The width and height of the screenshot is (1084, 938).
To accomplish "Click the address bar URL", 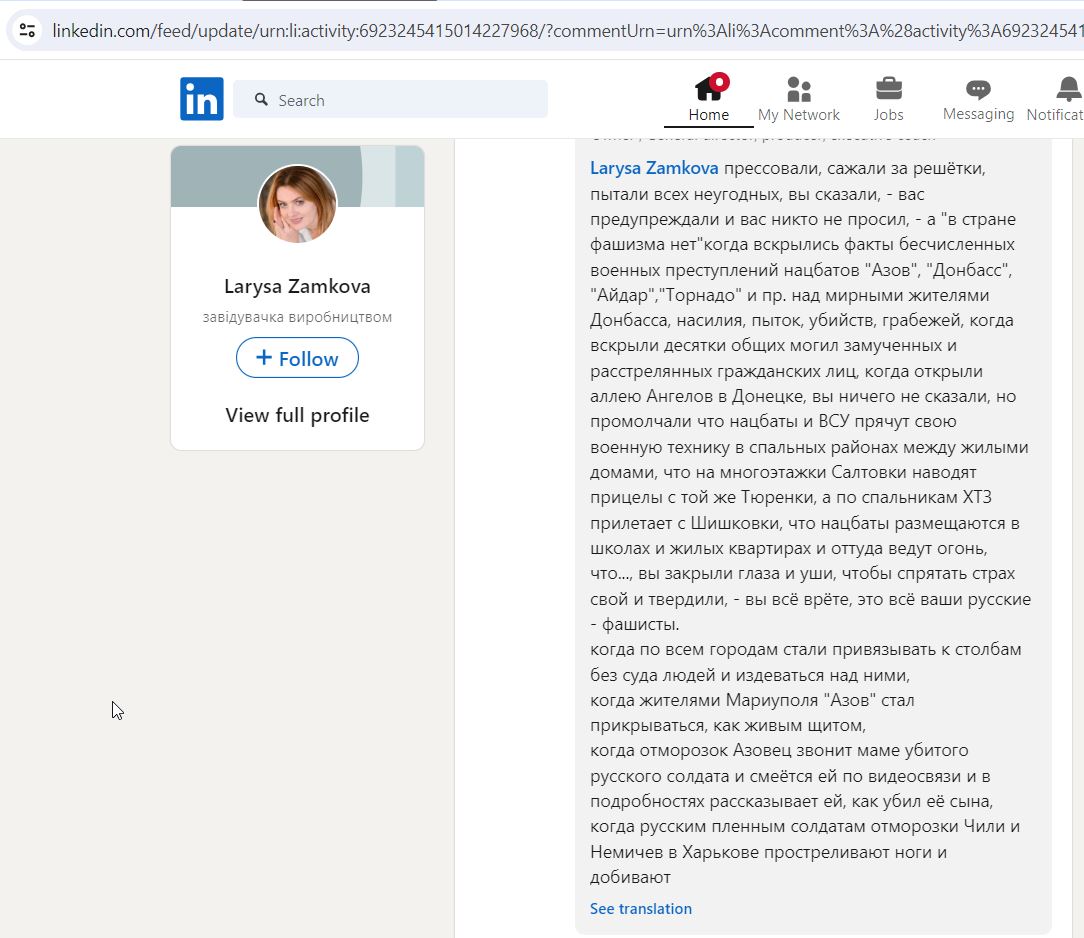I will point(400,31).
